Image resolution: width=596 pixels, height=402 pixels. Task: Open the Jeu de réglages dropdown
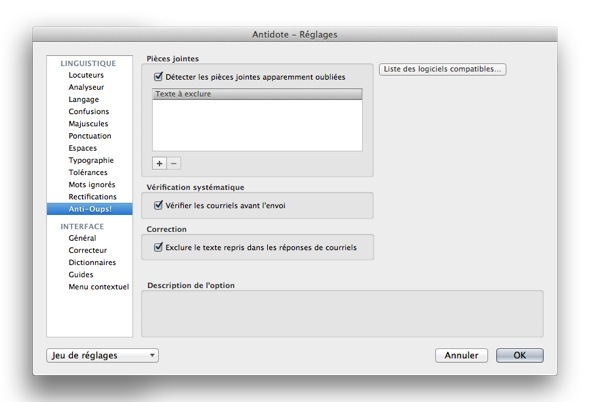click(103, 356)
